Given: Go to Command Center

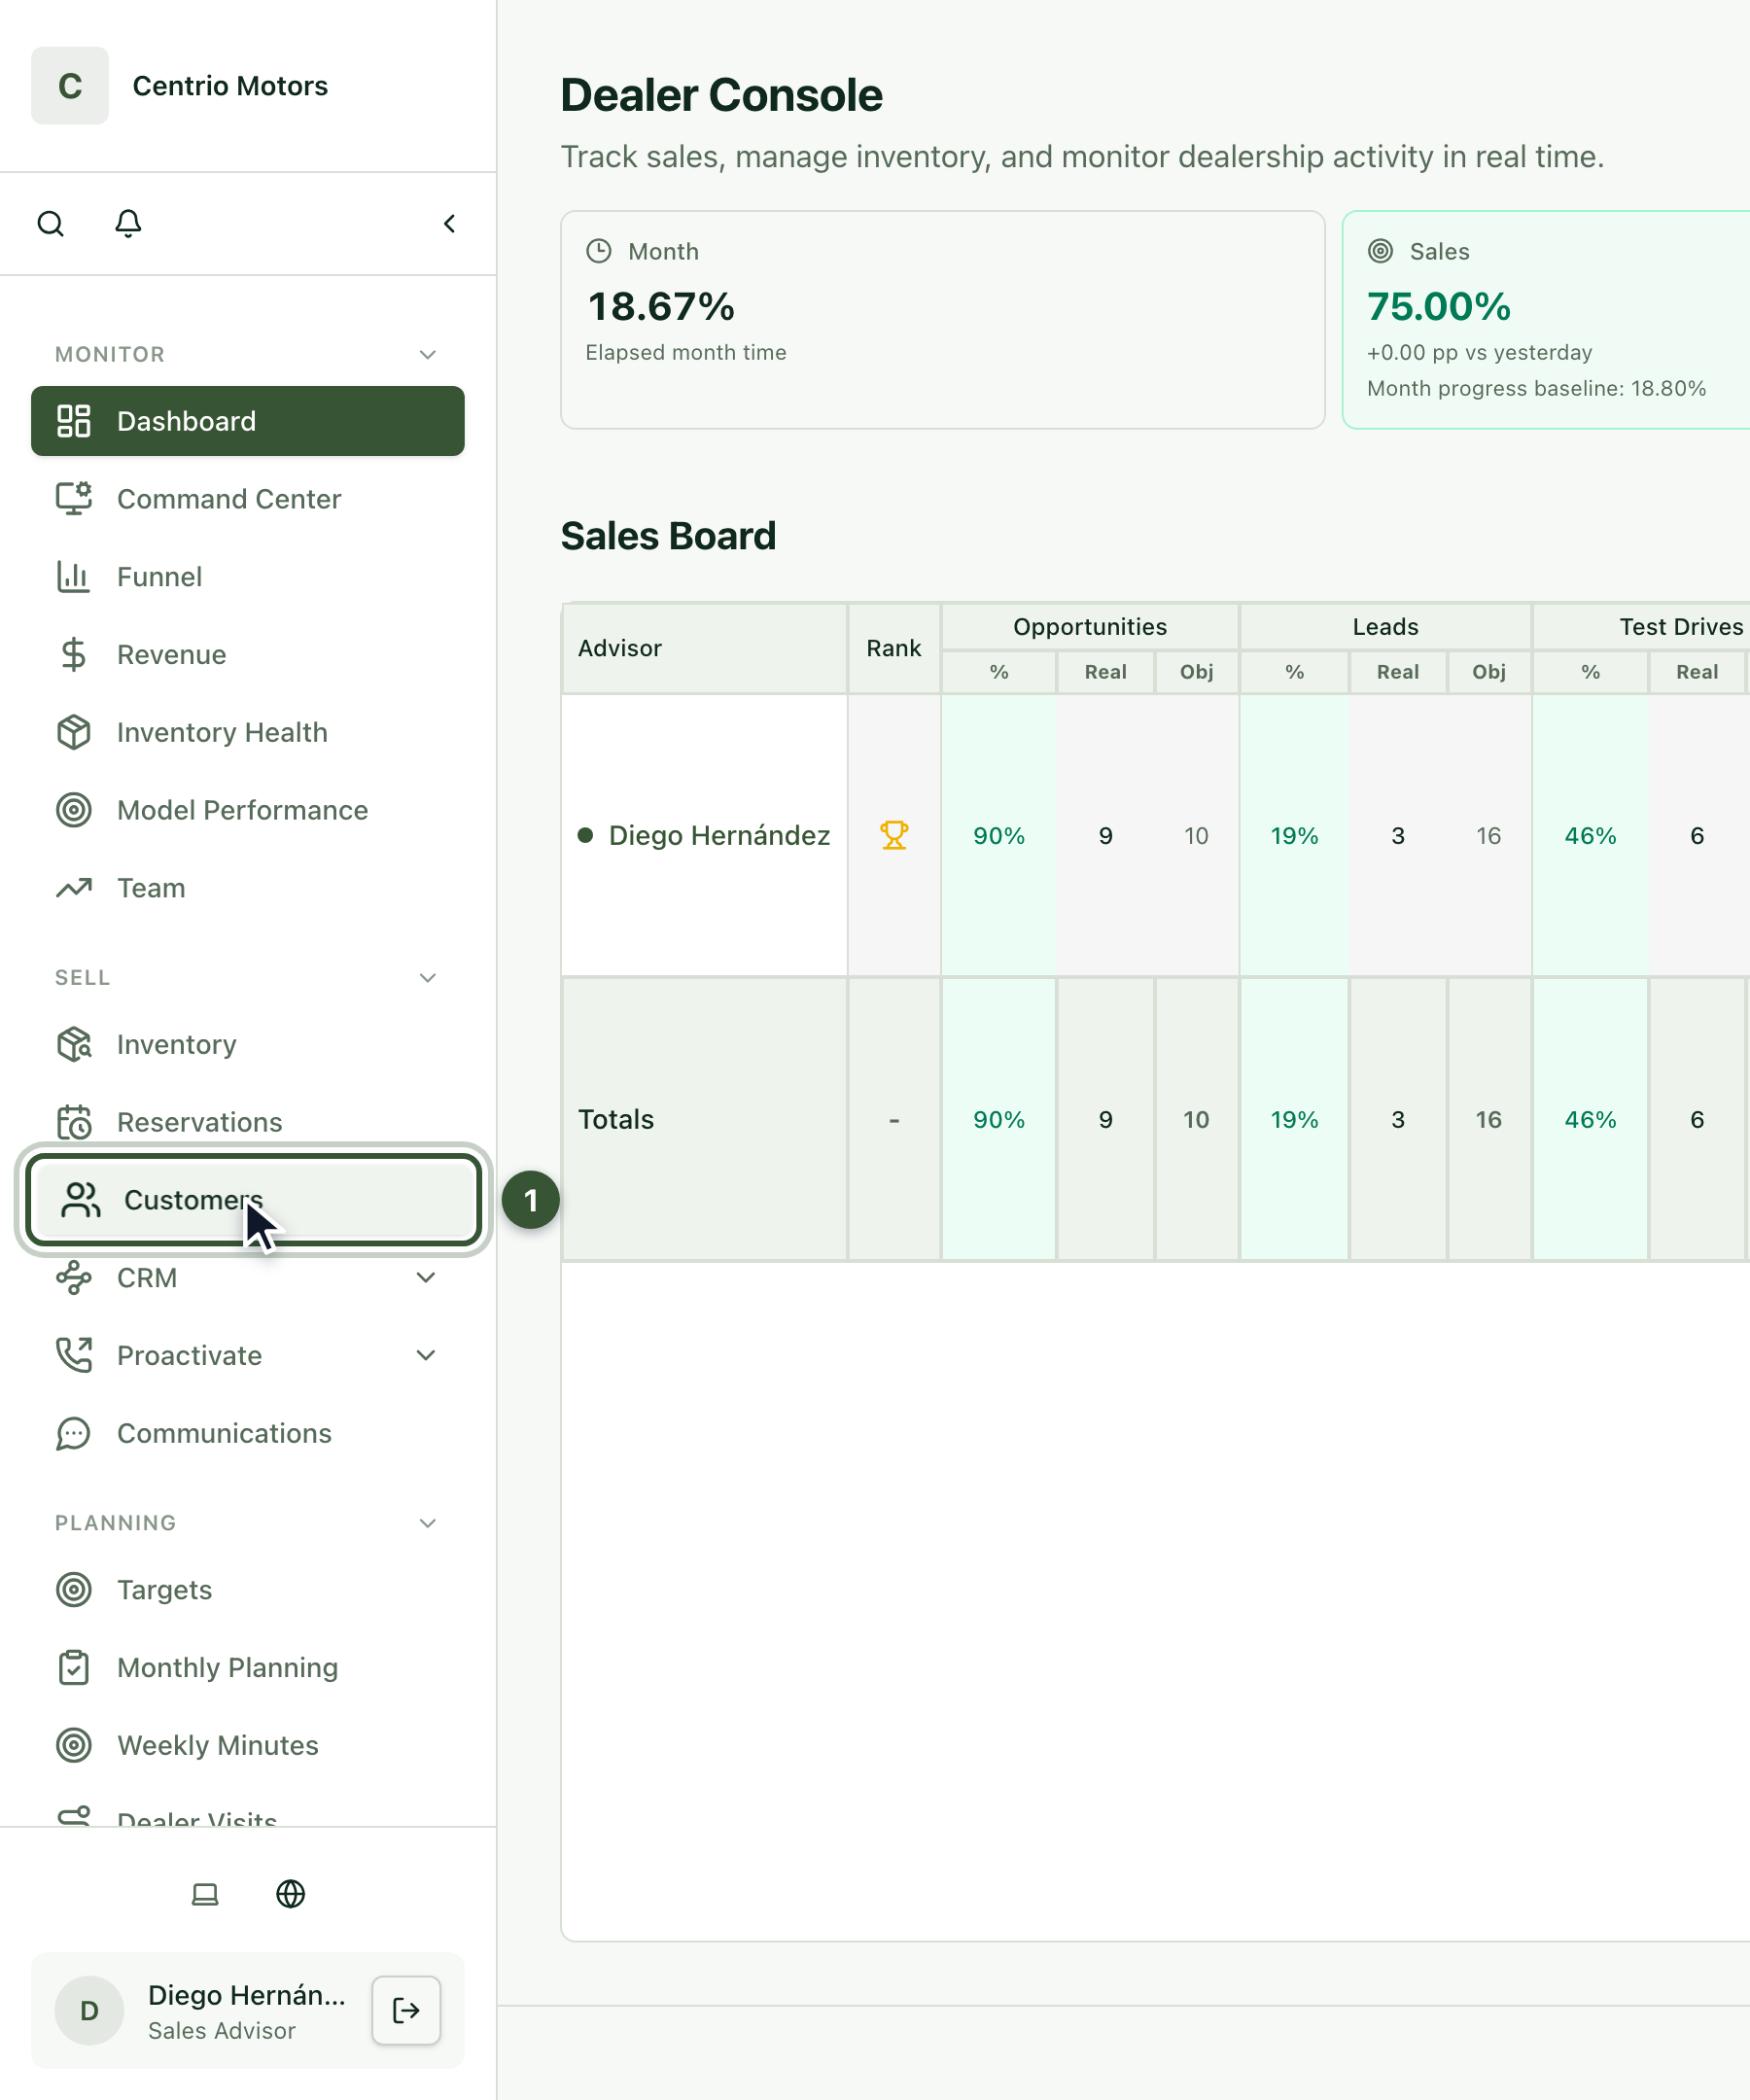Looking at the screenshot, I should (248, 499).
